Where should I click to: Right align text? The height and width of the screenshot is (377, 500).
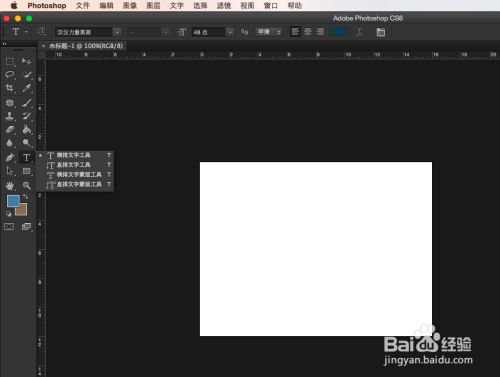(x=320, y=32)
